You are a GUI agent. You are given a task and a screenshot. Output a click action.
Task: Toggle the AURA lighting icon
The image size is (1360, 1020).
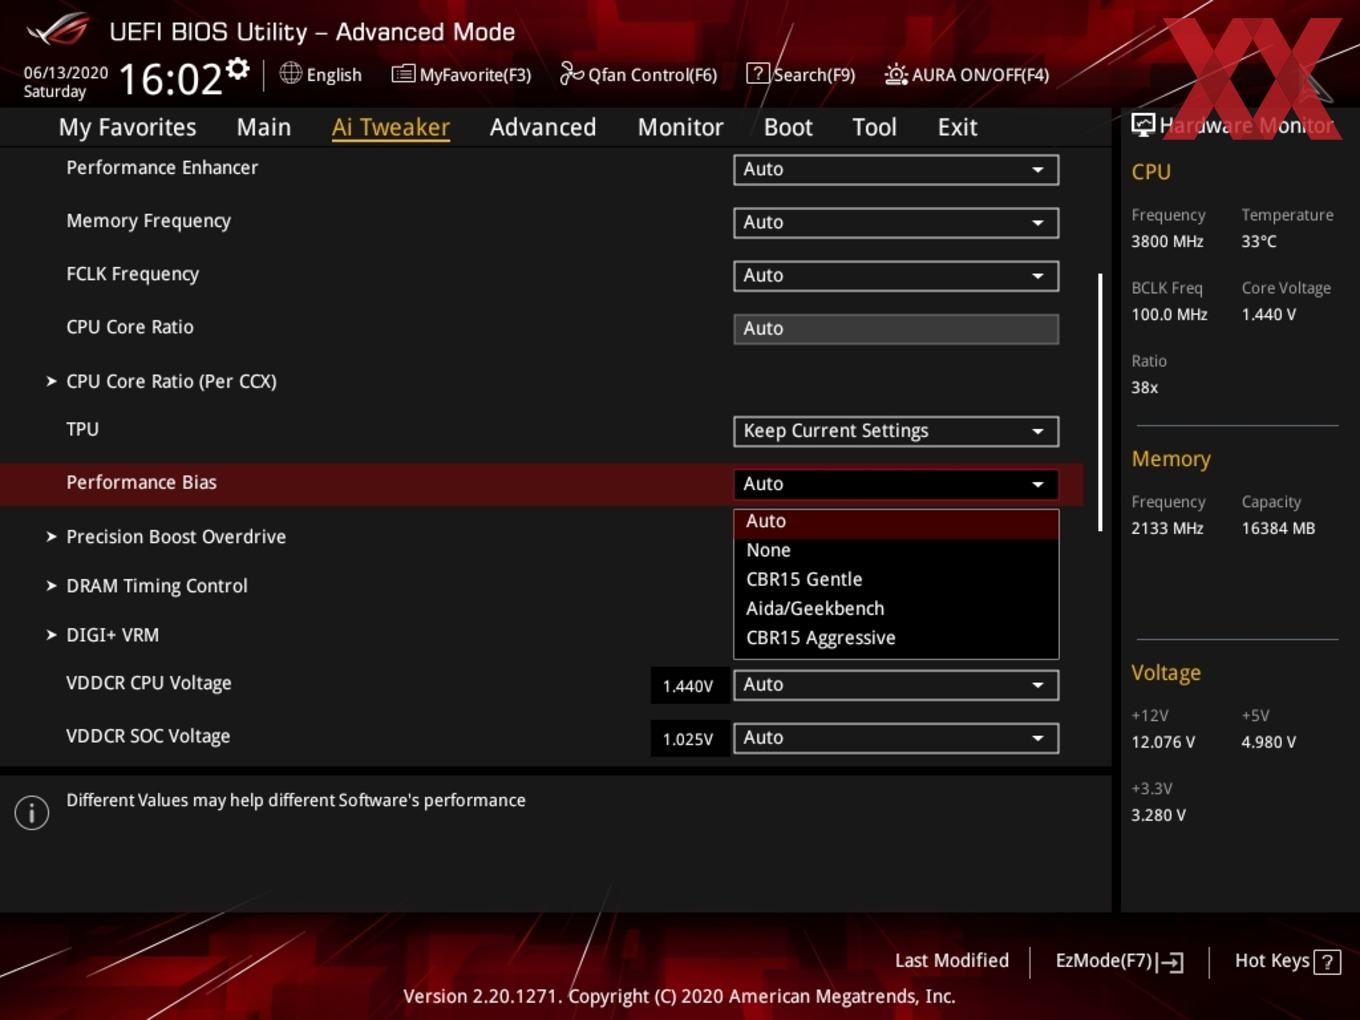pos(896,74)
